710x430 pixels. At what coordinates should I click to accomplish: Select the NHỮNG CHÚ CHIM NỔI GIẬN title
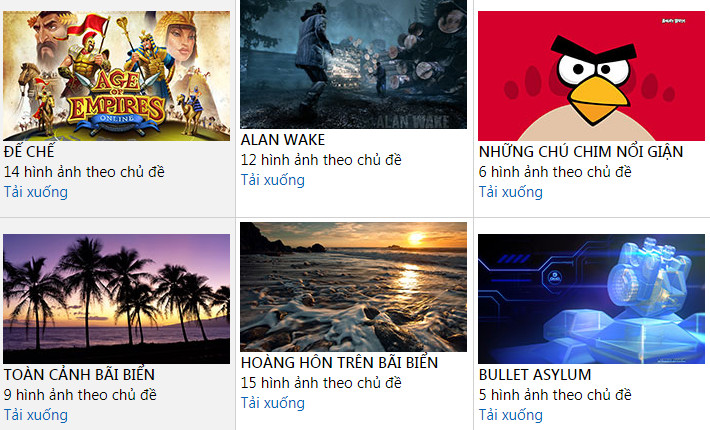(581, 151)
